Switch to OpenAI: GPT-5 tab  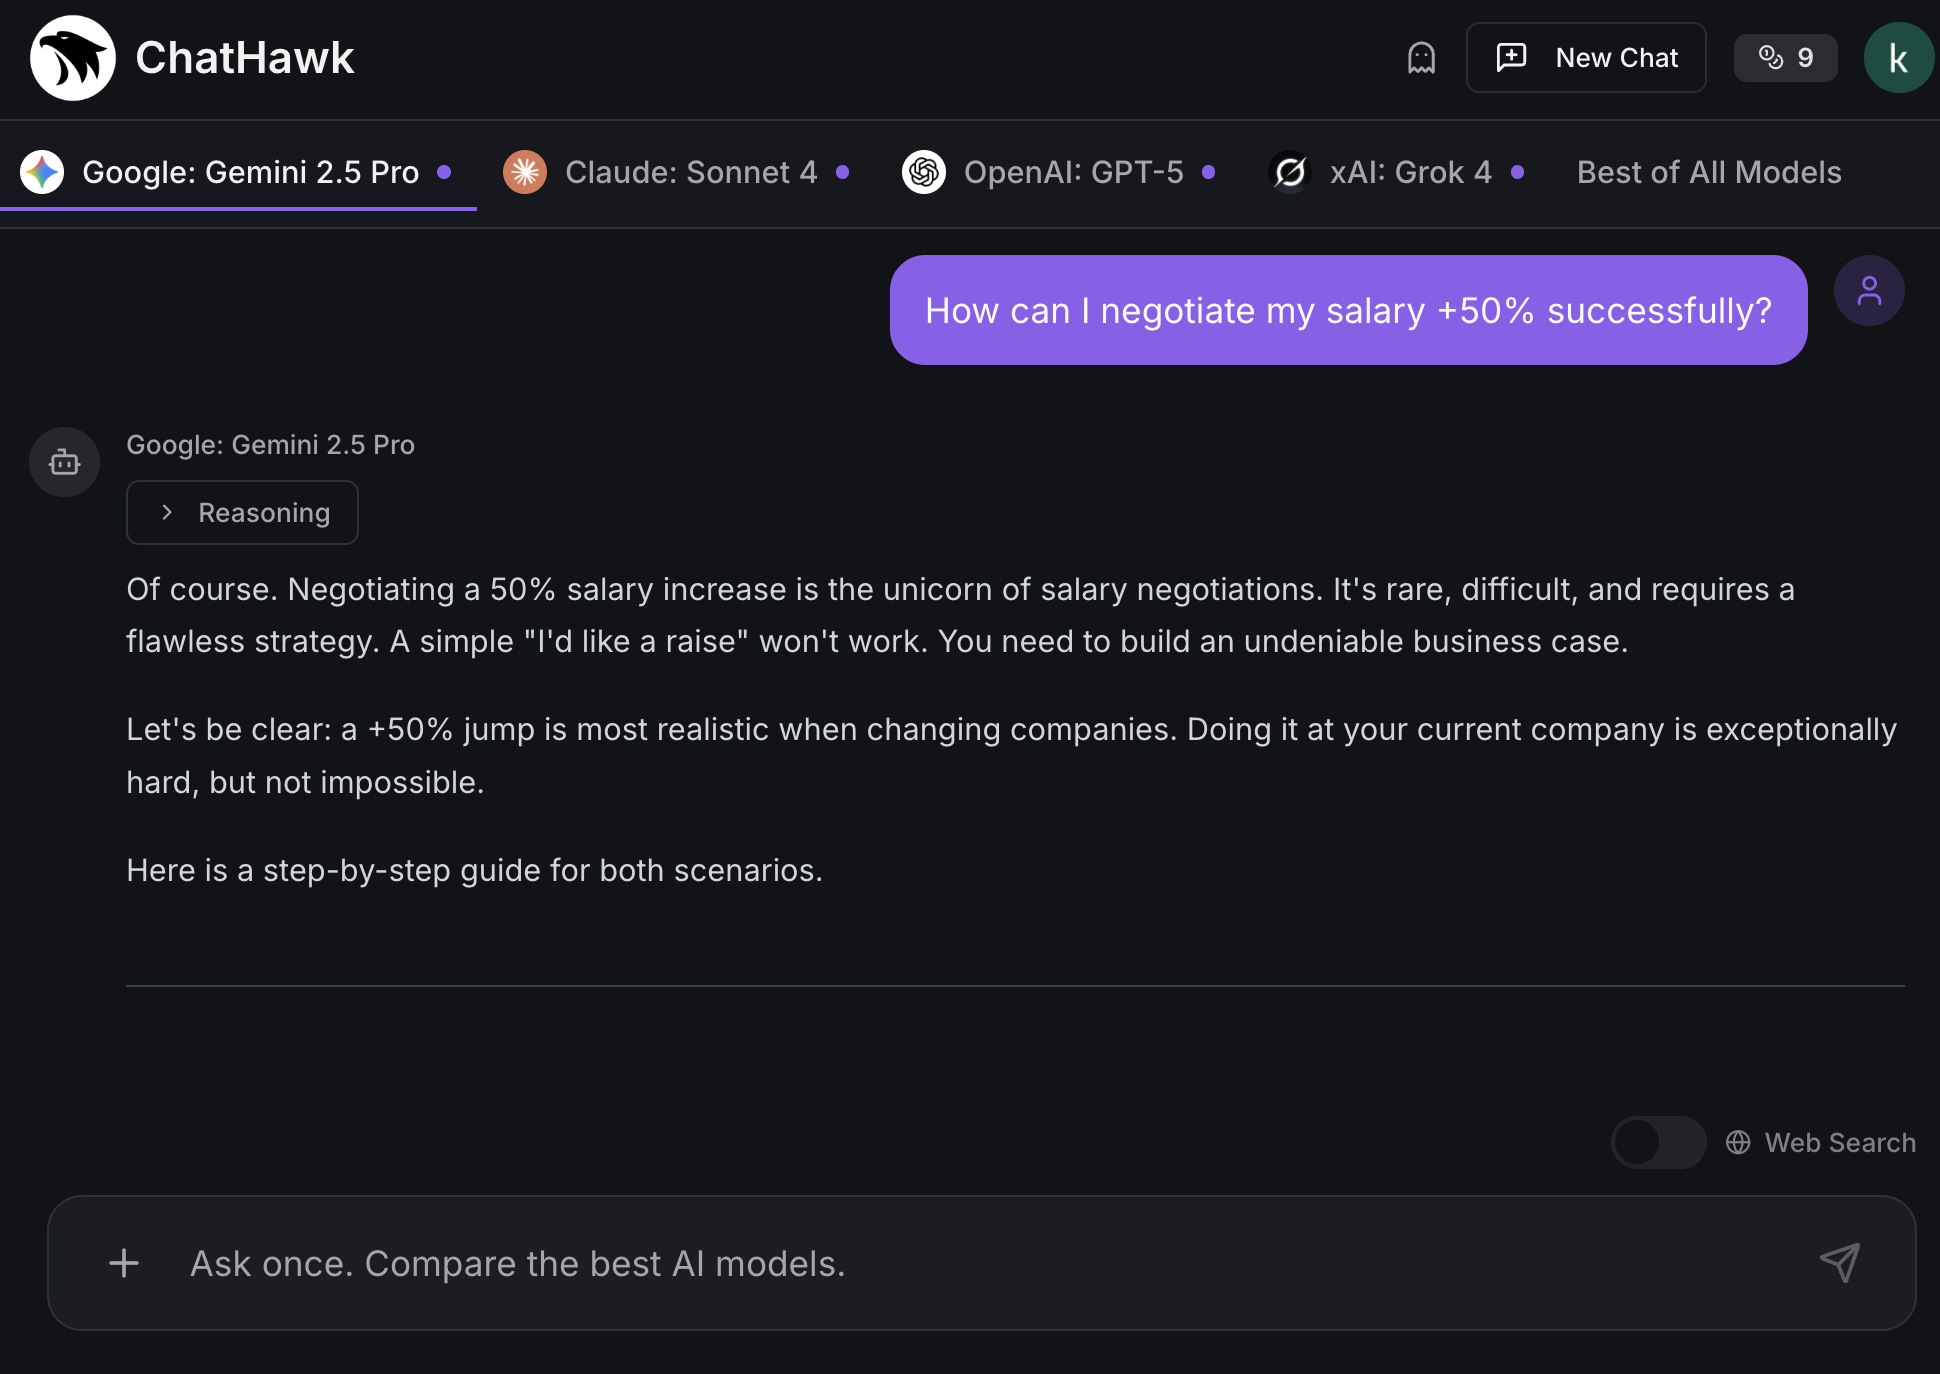click(x=1072, y=172)
